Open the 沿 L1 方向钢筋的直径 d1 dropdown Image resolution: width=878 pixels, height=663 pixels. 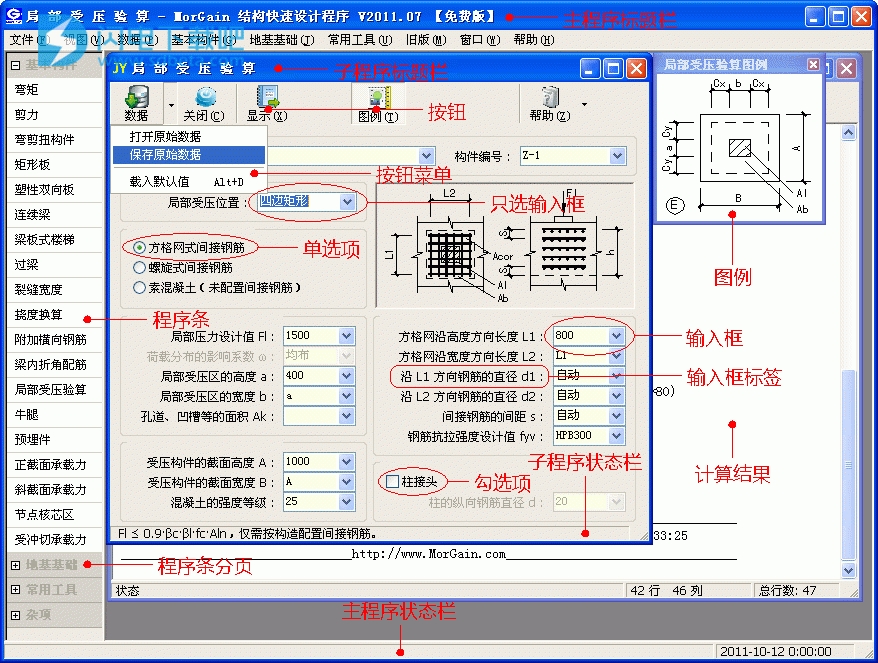pos(617,376)
